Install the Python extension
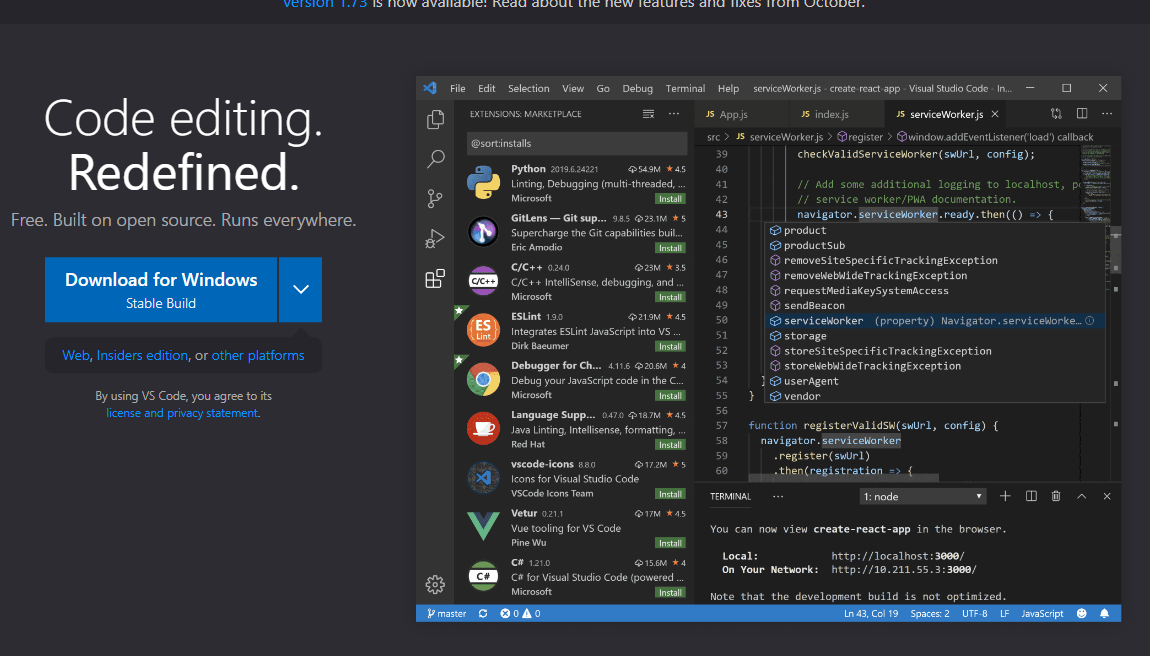 [x=670, y=199]
